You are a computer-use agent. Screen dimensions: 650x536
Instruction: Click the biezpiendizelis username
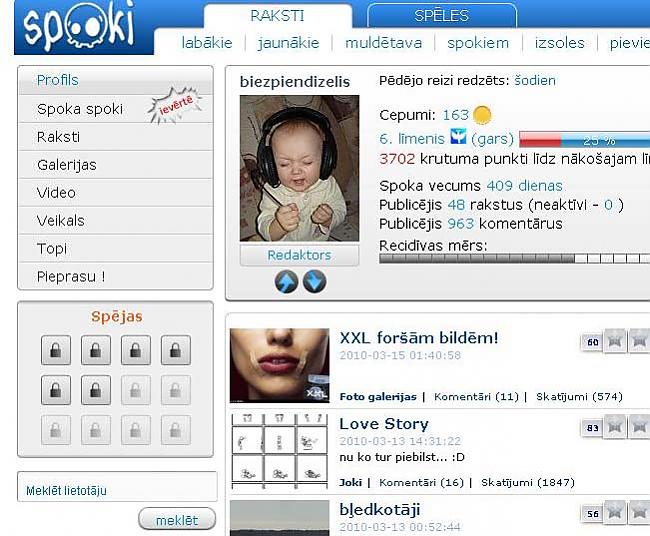tap(295, 82)
